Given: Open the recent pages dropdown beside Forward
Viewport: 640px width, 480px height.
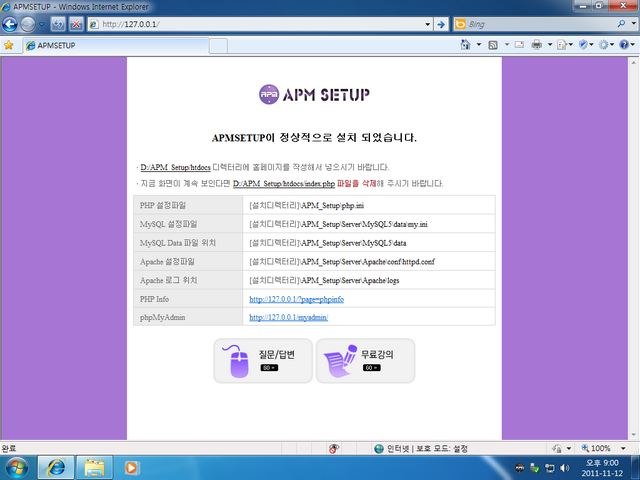Looking at the screenshot, I should 42,24.
